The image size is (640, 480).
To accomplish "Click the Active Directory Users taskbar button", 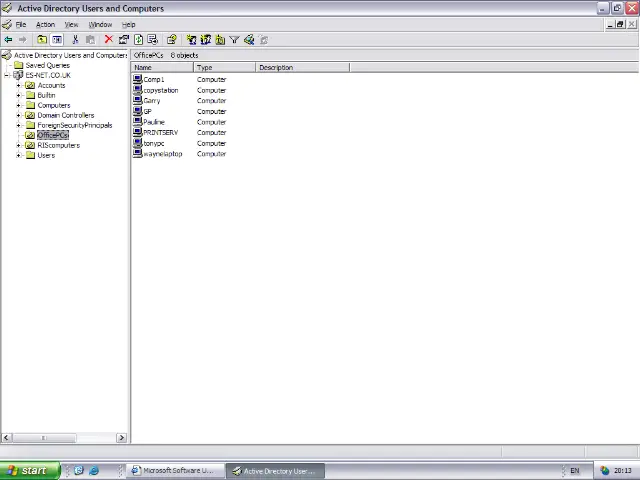I will click(276, 471).
